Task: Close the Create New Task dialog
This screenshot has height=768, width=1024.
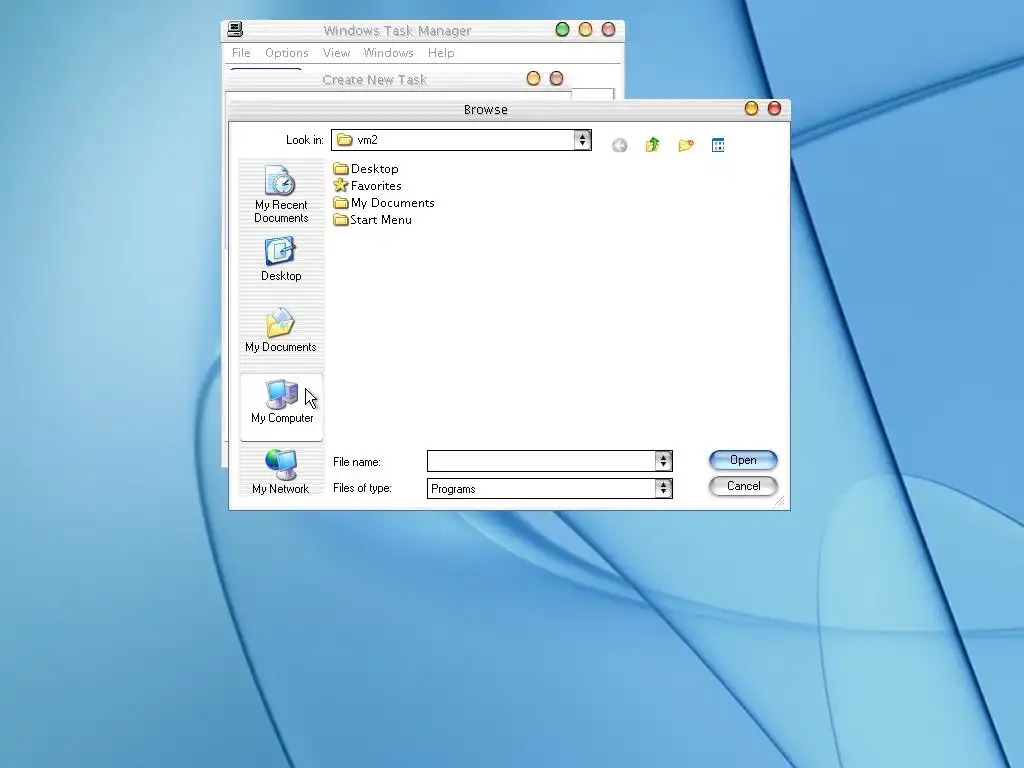Action: [556, 78]
